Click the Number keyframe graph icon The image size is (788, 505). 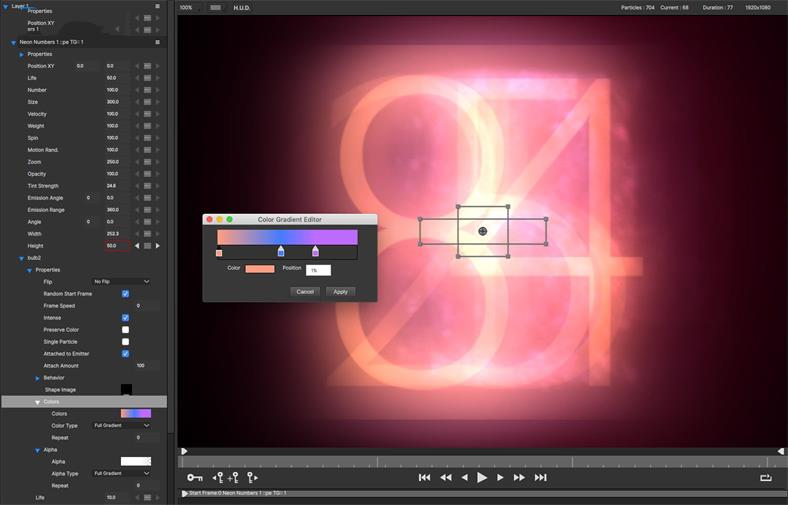coord(147,90)
